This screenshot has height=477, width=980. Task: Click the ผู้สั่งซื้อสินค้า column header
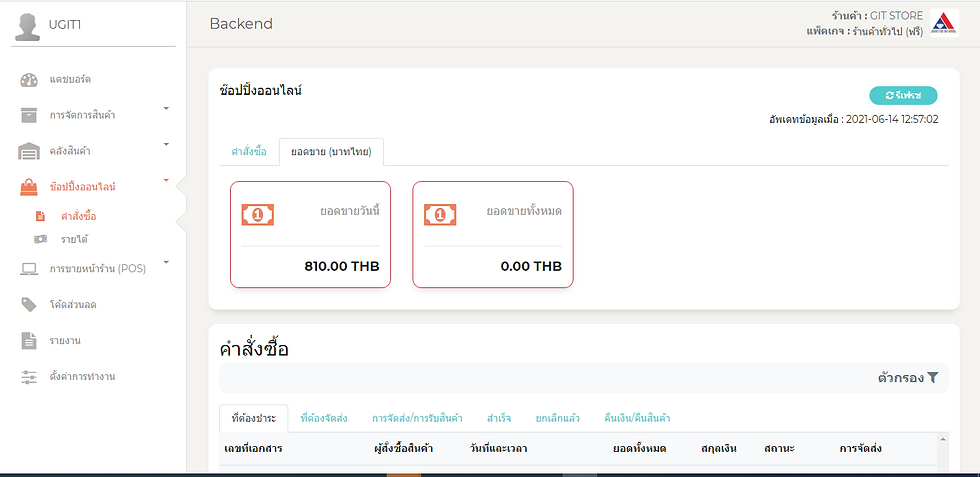click(x=403, y=449)
